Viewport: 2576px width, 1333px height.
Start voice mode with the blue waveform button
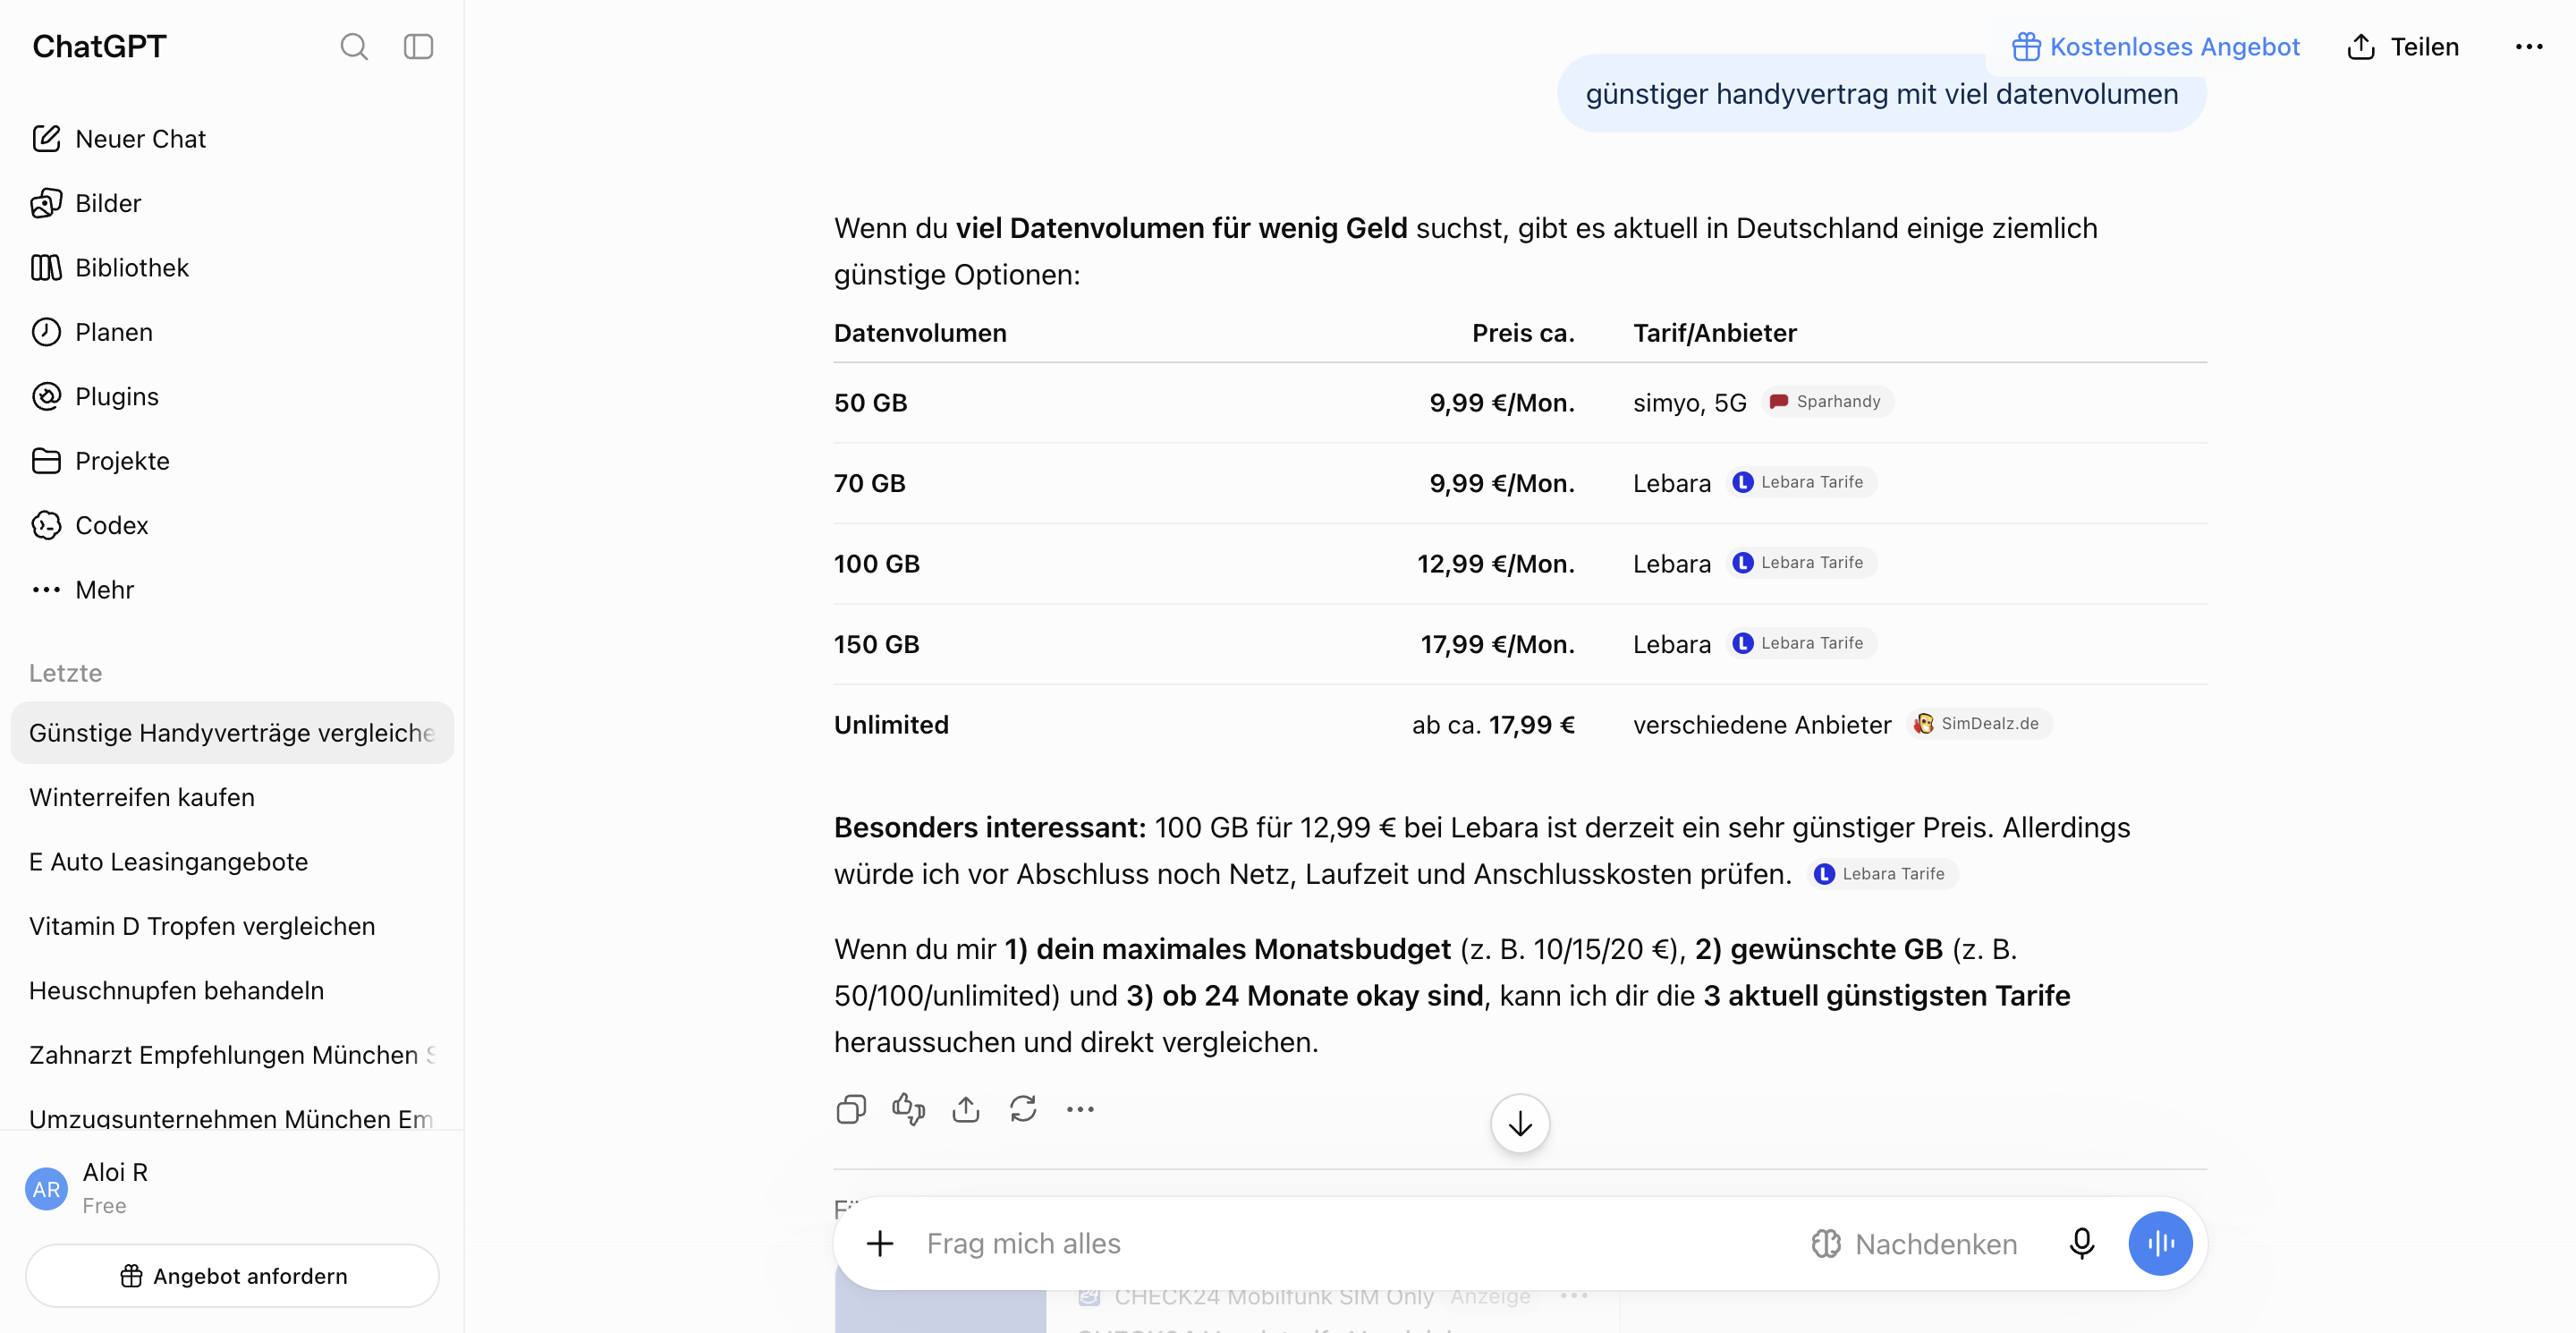pos(2160,1243)
